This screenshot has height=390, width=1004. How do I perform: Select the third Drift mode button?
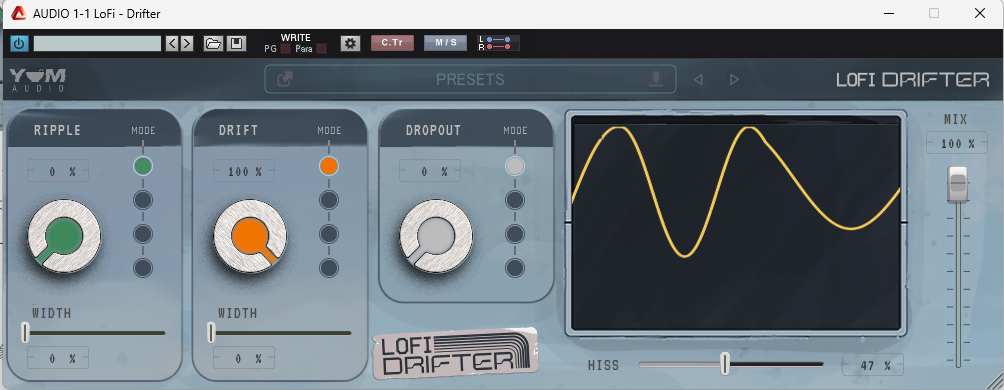(328, 233)
